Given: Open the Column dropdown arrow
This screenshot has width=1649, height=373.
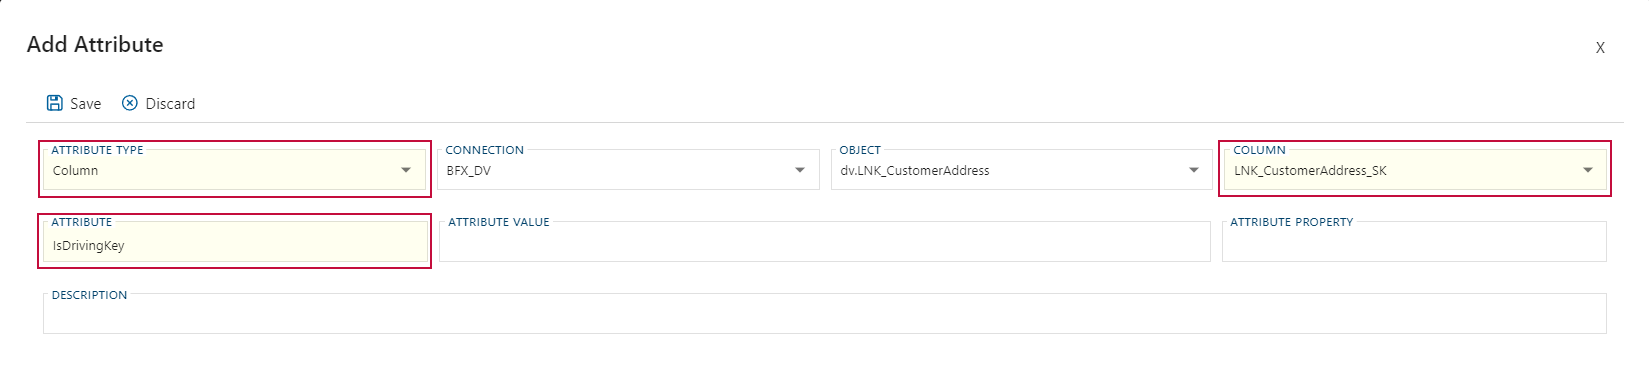Looking at the screenshot, I should [1588, 170].
